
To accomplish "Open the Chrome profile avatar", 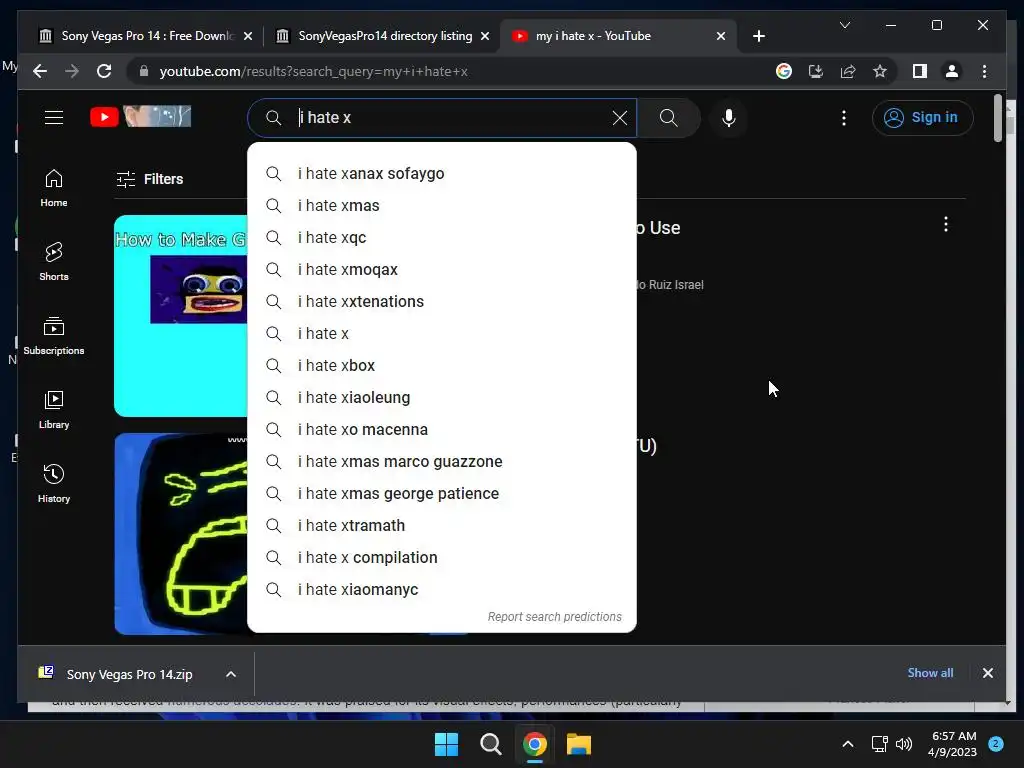I will 952,71.
